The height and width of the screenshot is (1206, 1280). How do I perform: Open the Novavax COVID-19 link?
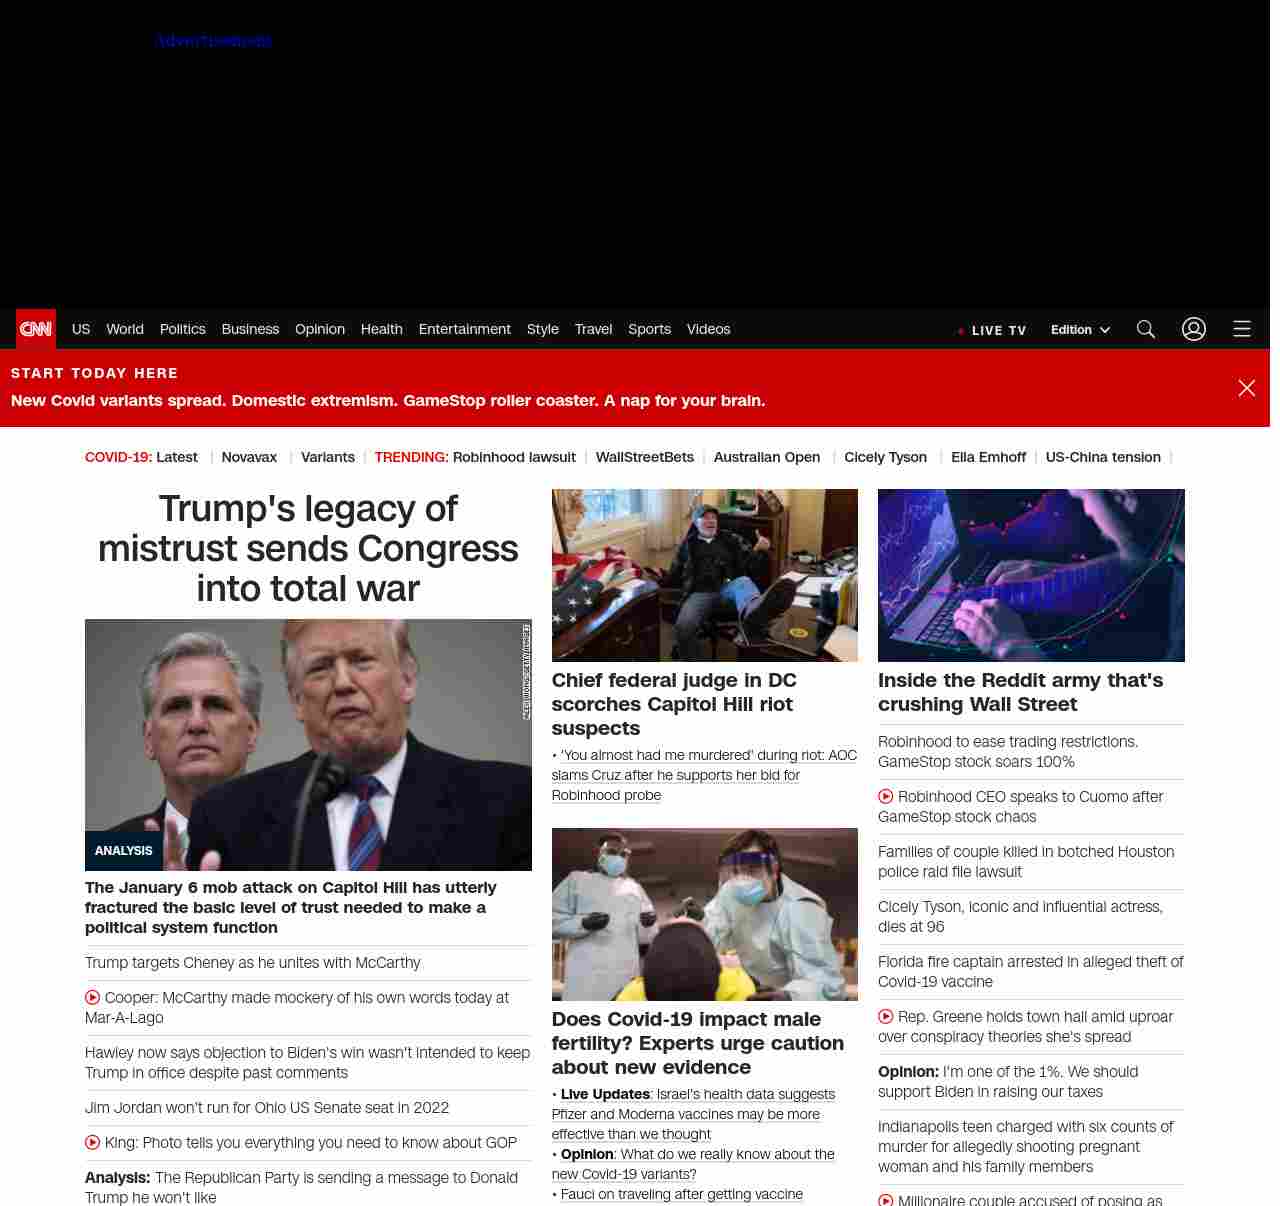pos(249,457)
